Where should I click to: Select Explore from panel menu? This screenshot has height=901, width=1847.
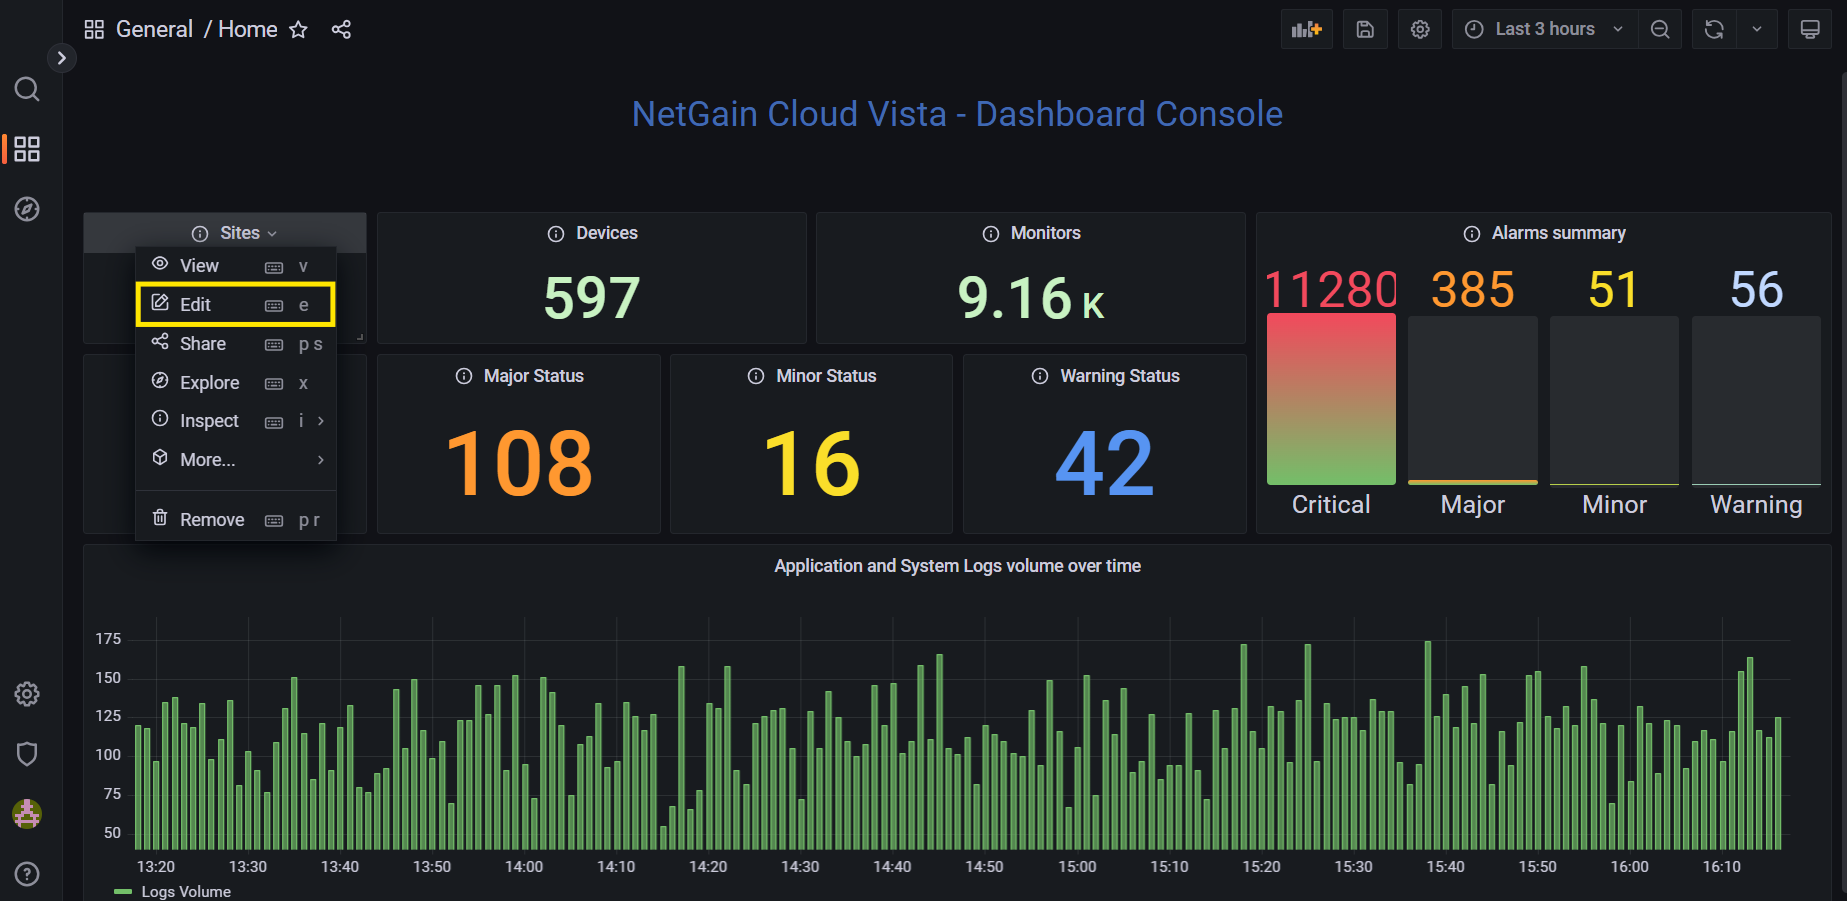[x=236, y=383]
